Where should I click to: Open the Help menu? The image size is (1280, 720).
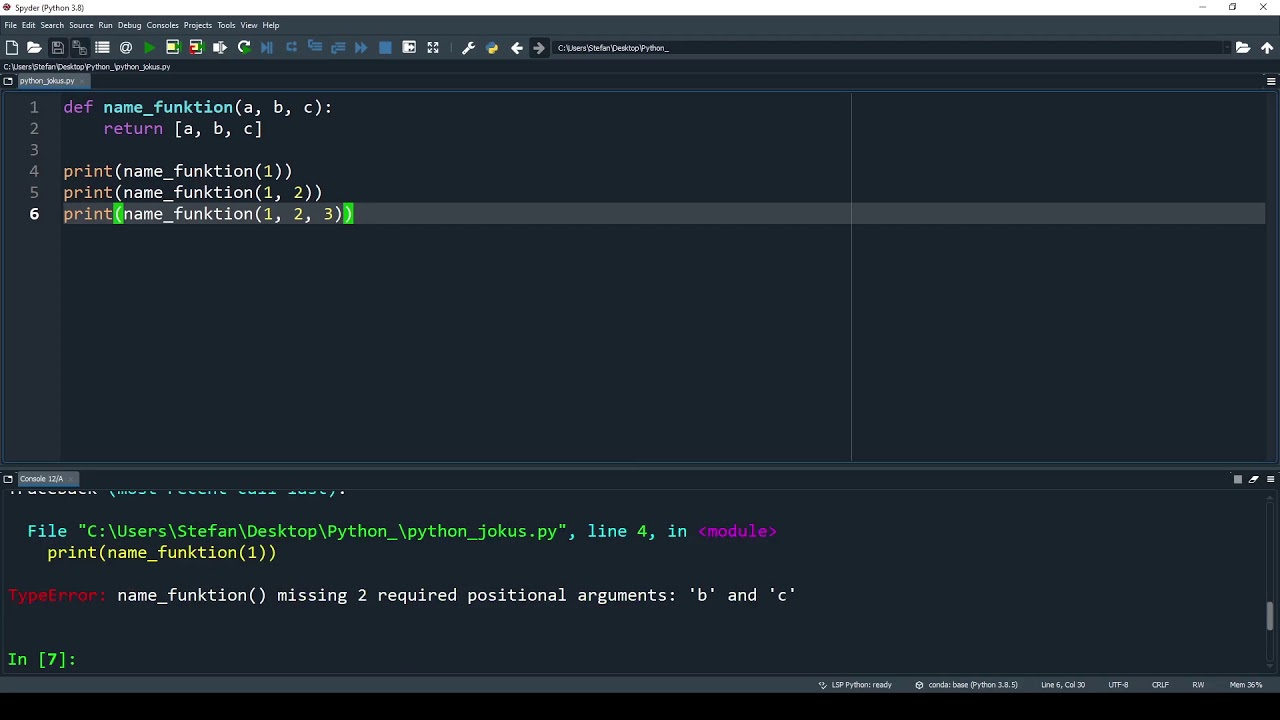click(271, 25)
